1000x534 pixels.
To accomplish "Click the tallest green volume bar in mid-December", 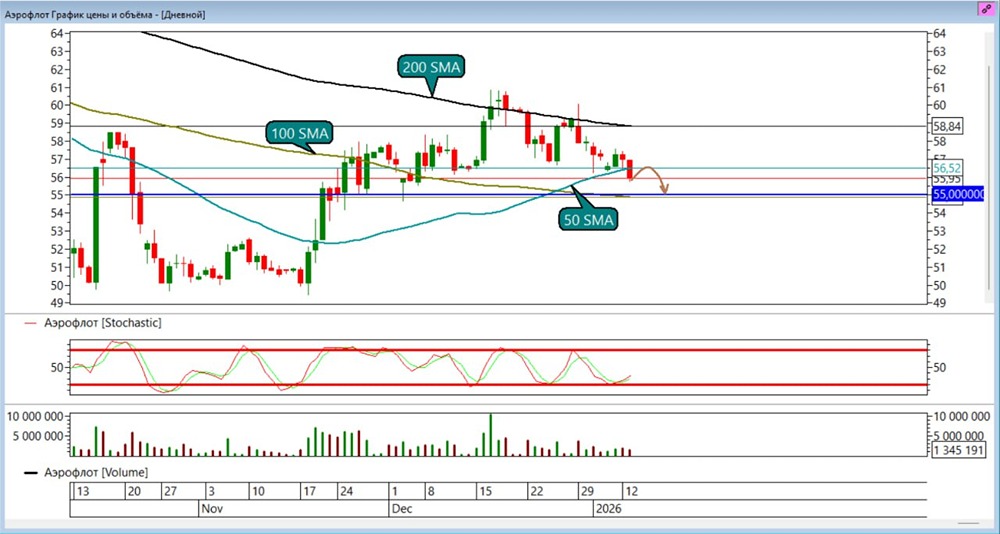I will pyautogui.click(x=490, y=434).
